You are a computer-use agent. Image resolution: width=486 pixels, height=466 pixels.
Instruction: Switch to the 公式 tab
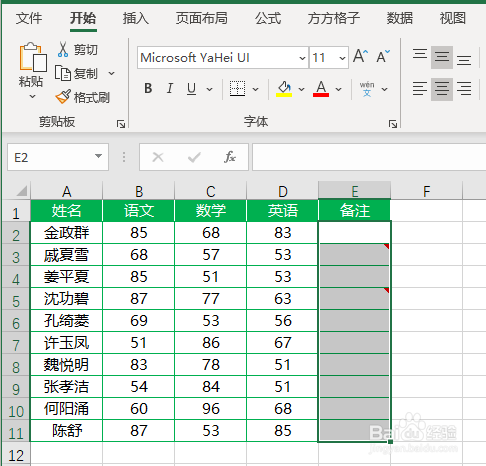coord(268,18)
